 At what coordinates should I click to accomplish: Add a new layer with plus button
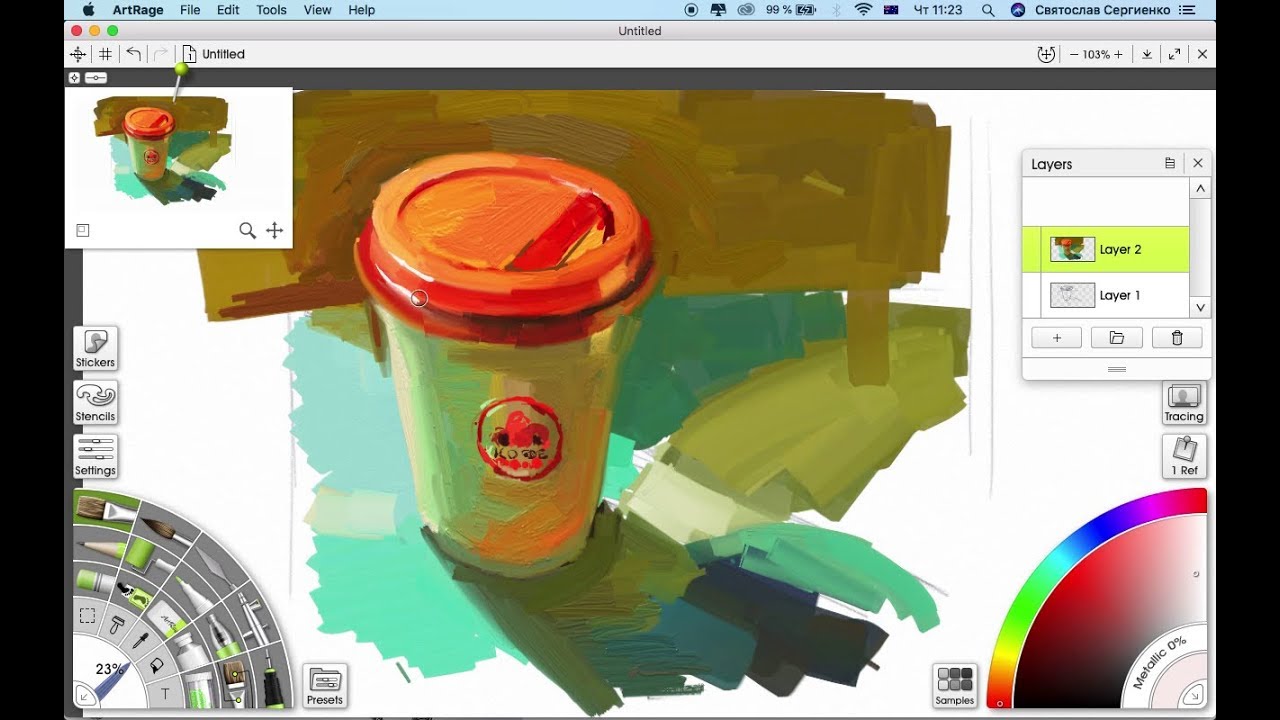click(1057, 338)
